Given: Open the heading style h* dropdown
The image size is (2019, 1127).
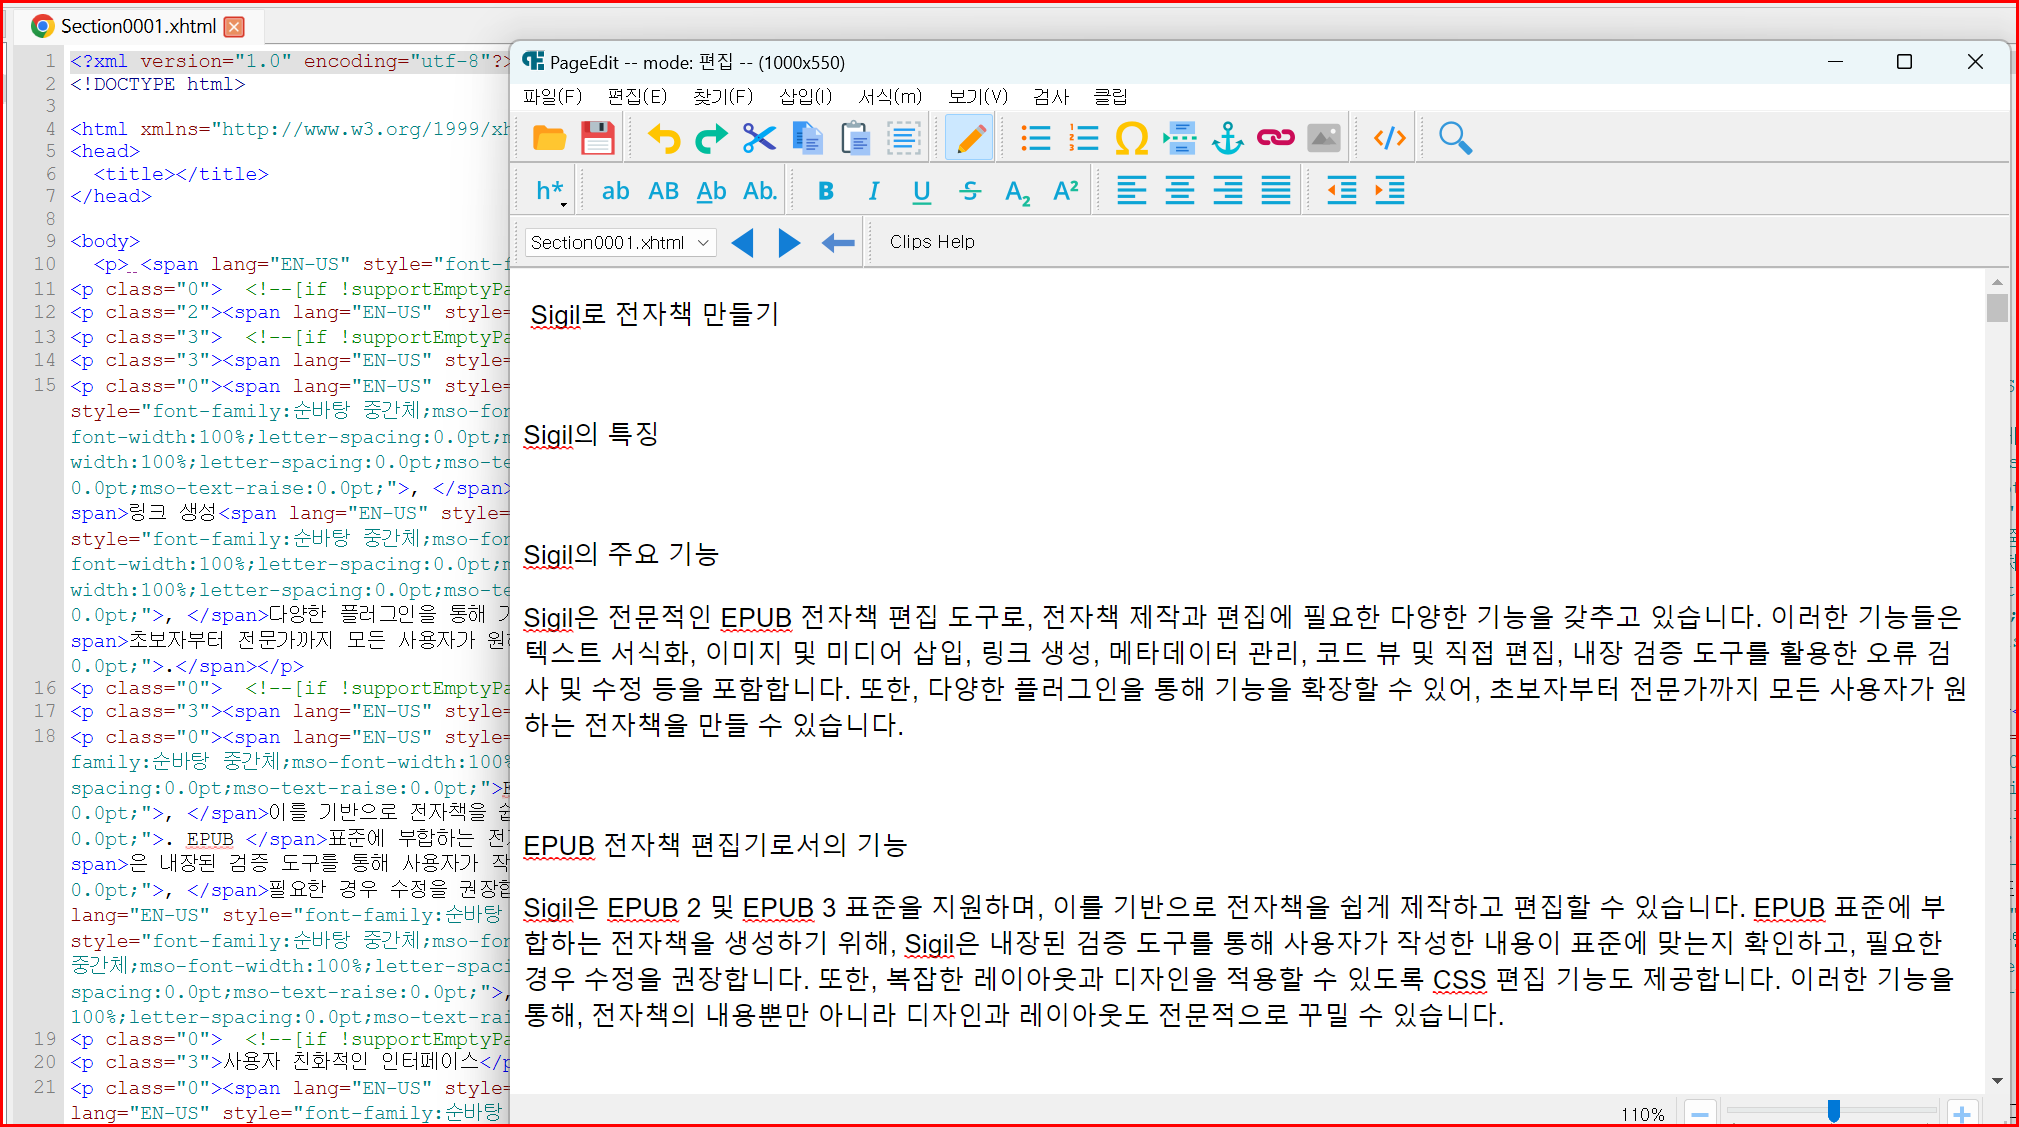Looking at the screenshot, I should pos(550,191).
